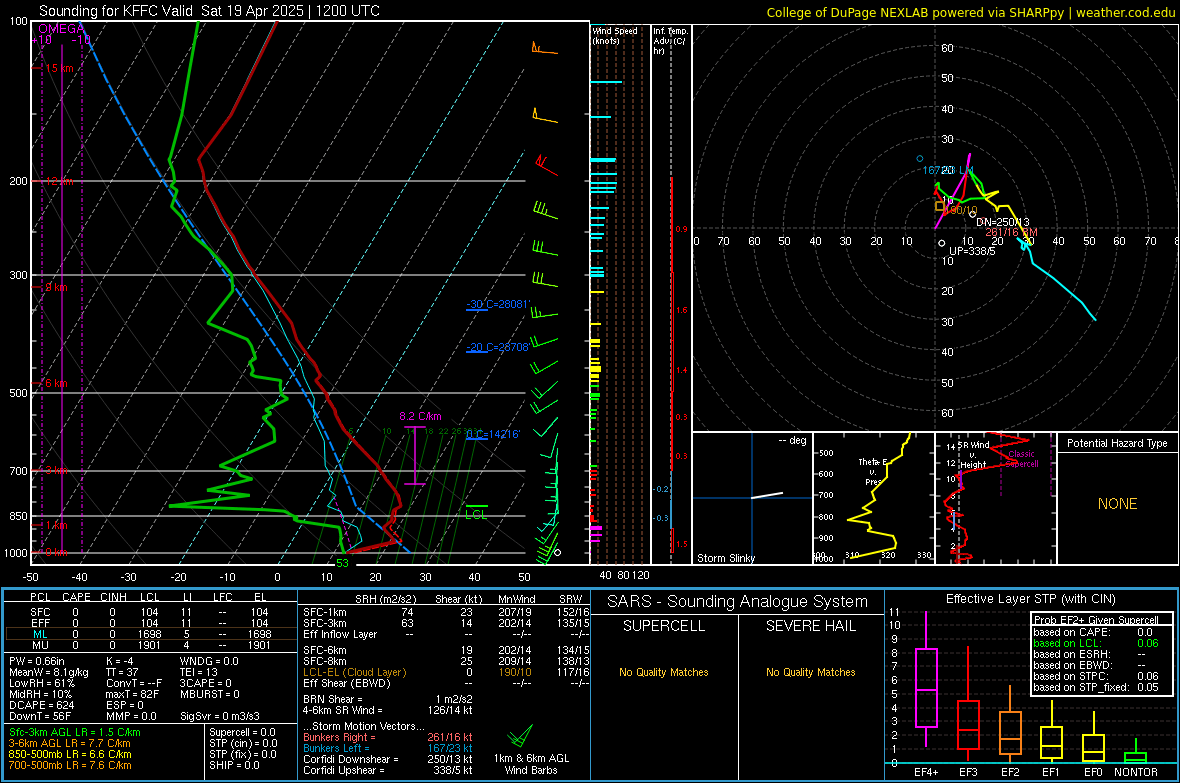Click the Corfidi Downshear value
This screenshot has height=783, width=1180.
point(388,759)
